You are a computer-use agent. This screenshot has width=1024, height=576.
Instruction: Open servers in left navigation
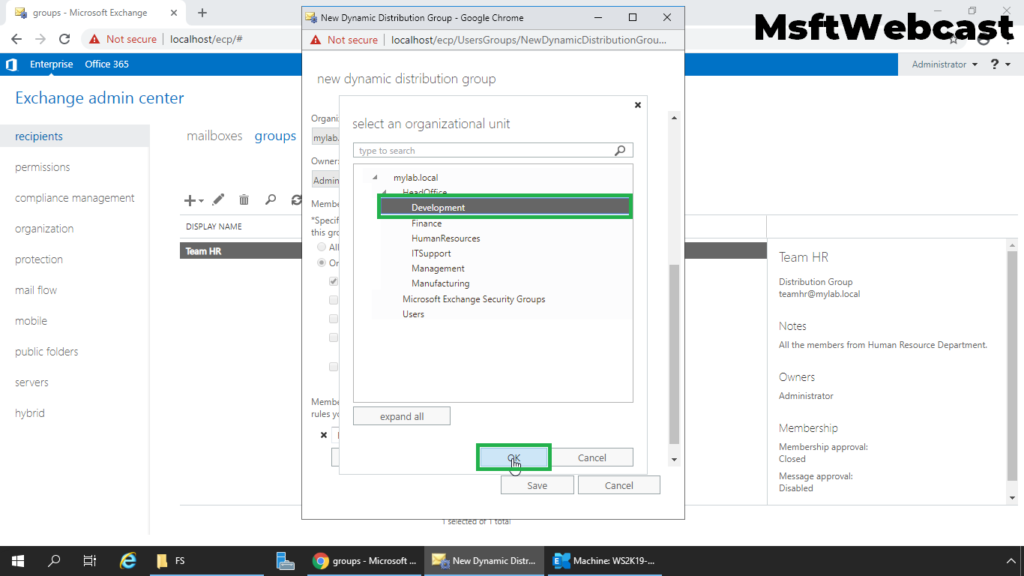coord(32,382)
